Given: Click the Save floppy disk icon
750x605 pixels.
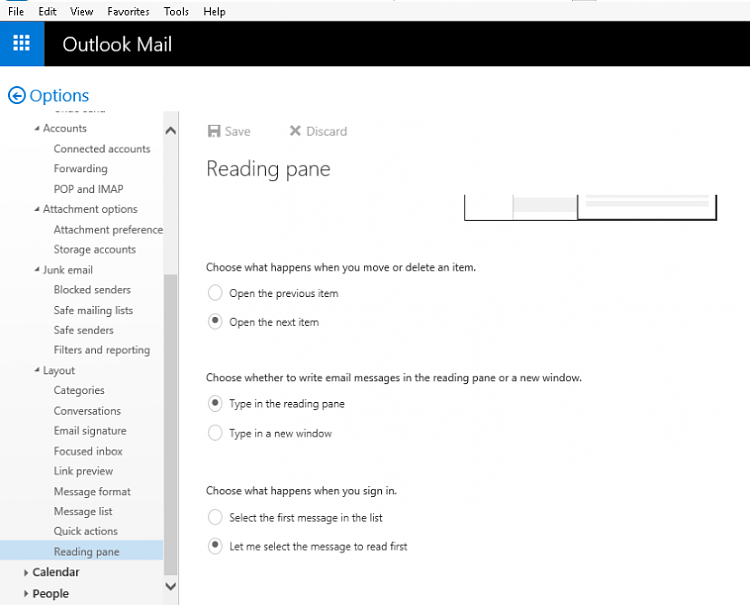Looking at the screenshot, I should [x=213, y=131].
